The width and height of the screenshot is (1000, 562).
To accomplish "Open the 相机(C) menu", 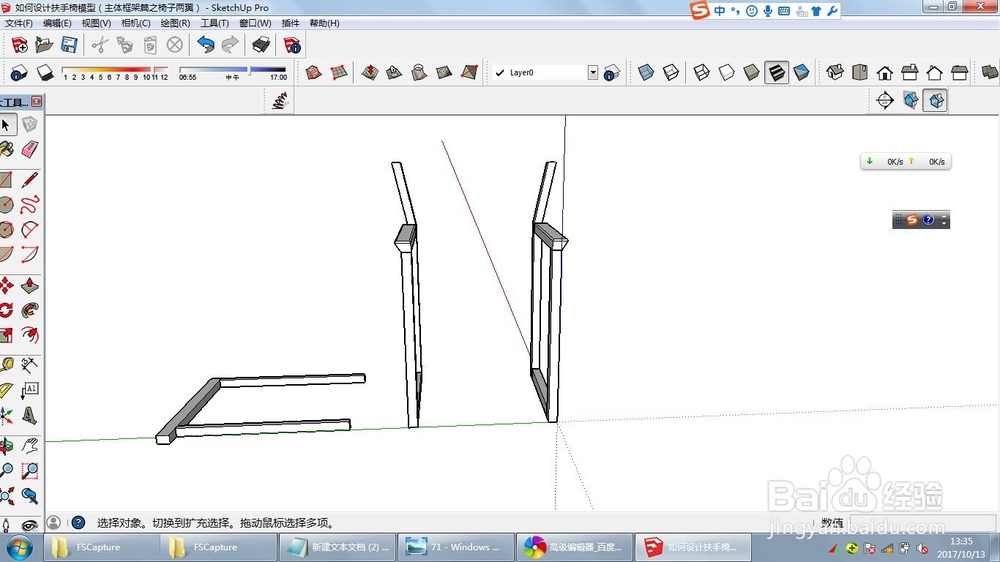I will pos(136,23).
